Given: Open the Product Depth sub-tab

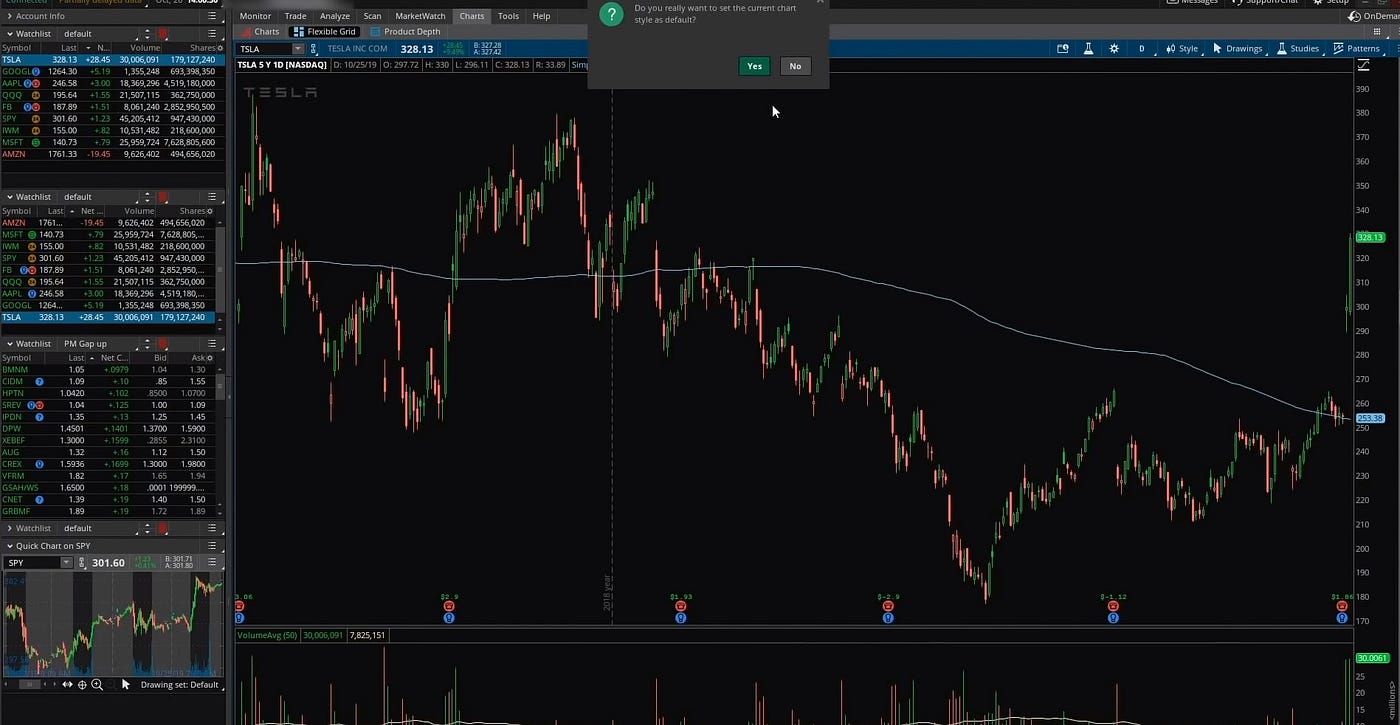Looking at the screenshot, I should [406, 32].
